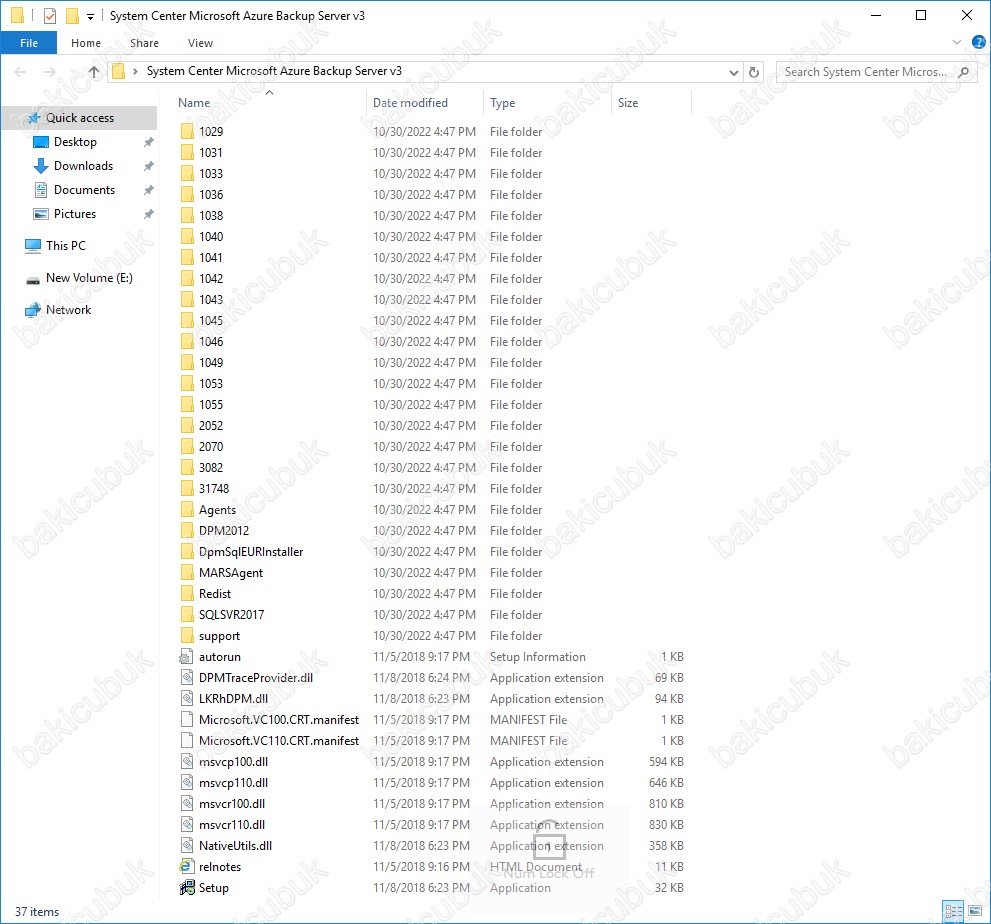The image size is (991, 924).
Task: Select the 1046 folder
Action: (210, 342)
